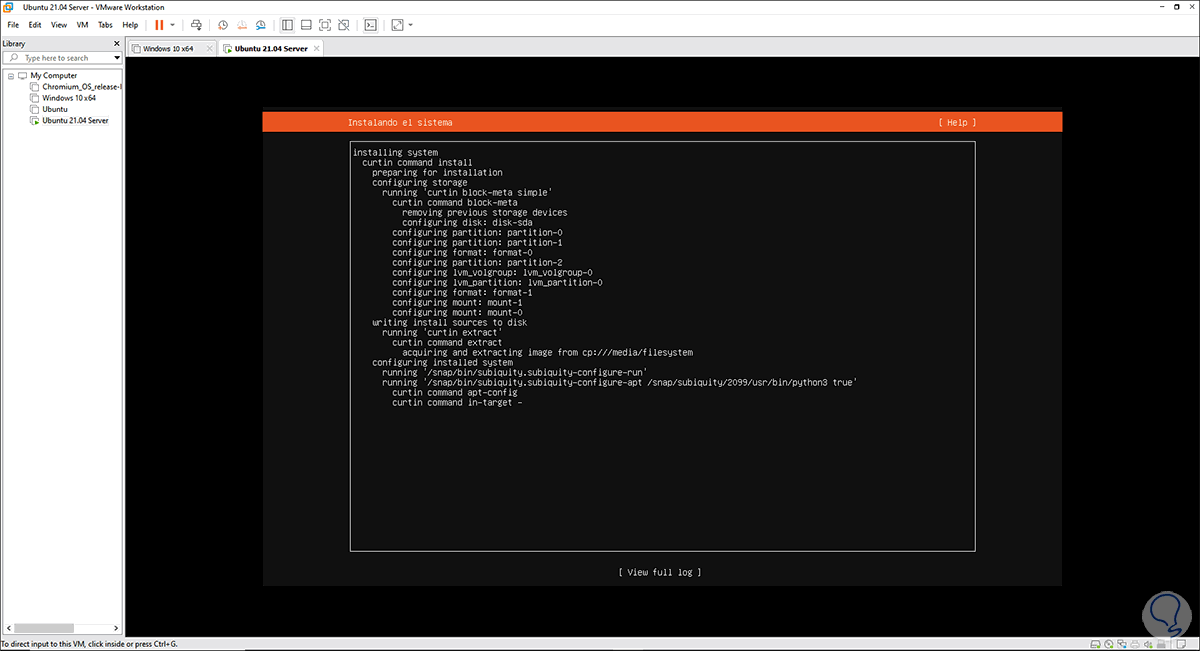Toggle the library sidebar view icon

[287, 24]
